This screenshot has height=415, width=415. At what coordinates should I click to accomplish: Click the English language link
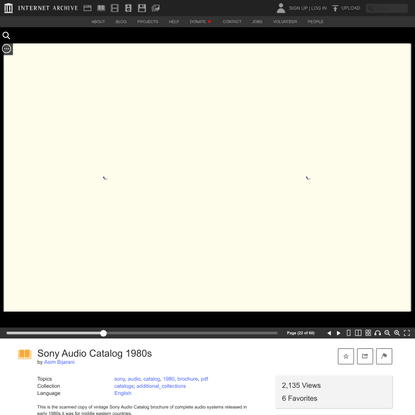coord(123,393)
